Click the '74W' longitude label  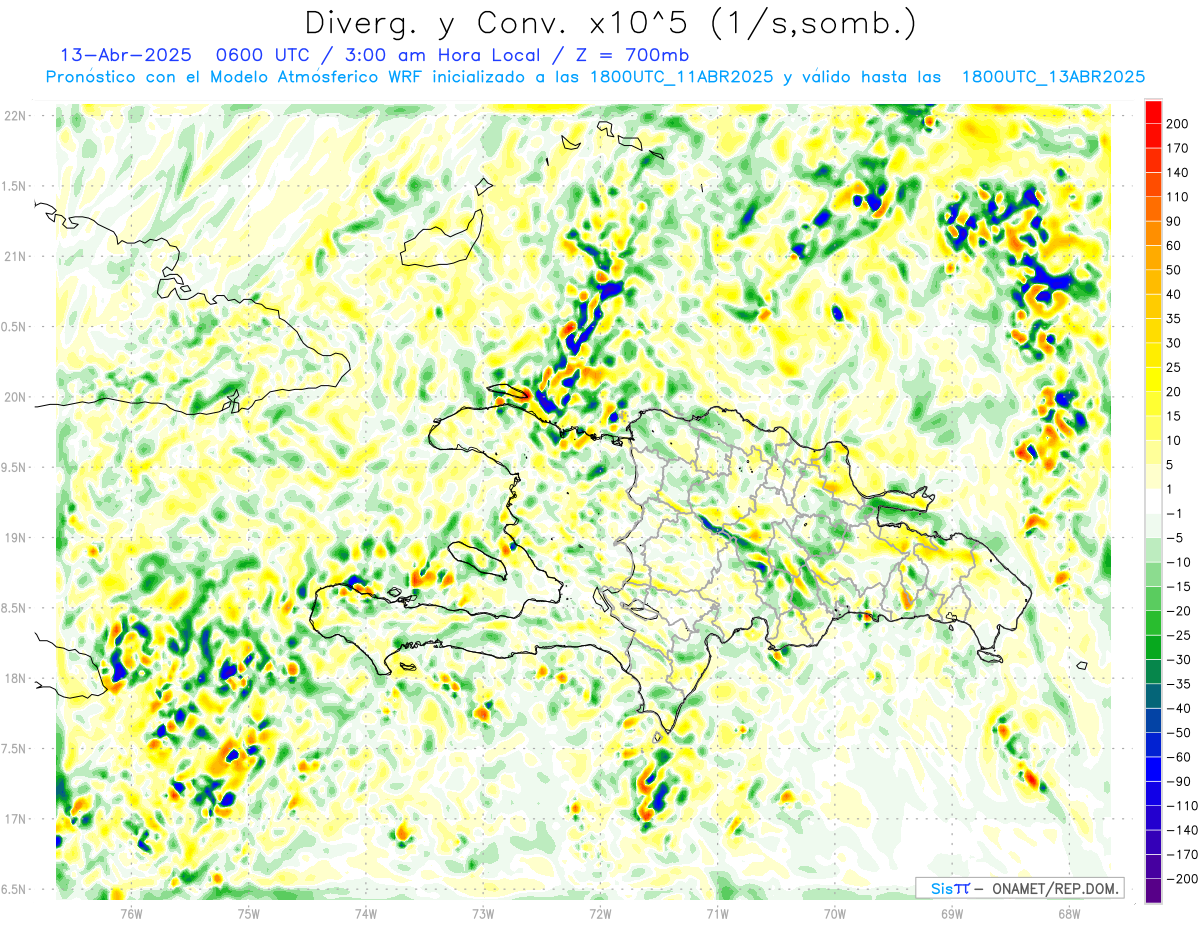click(x=366, y=913)
